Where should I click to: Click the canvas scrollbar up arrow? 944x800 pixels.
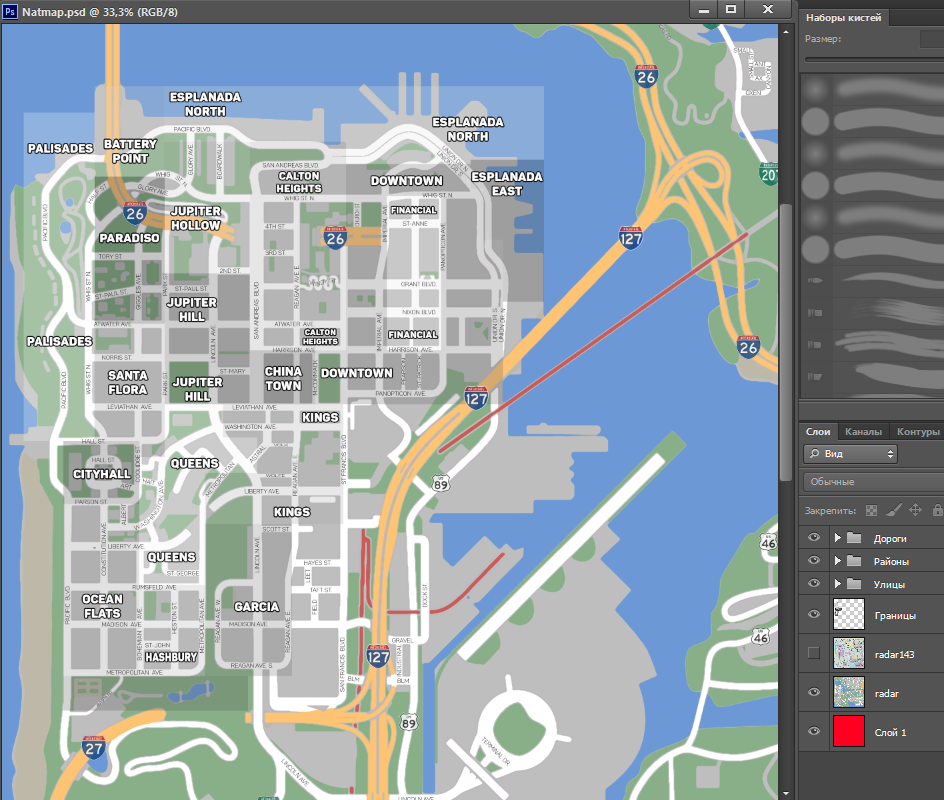coord(786,31)
